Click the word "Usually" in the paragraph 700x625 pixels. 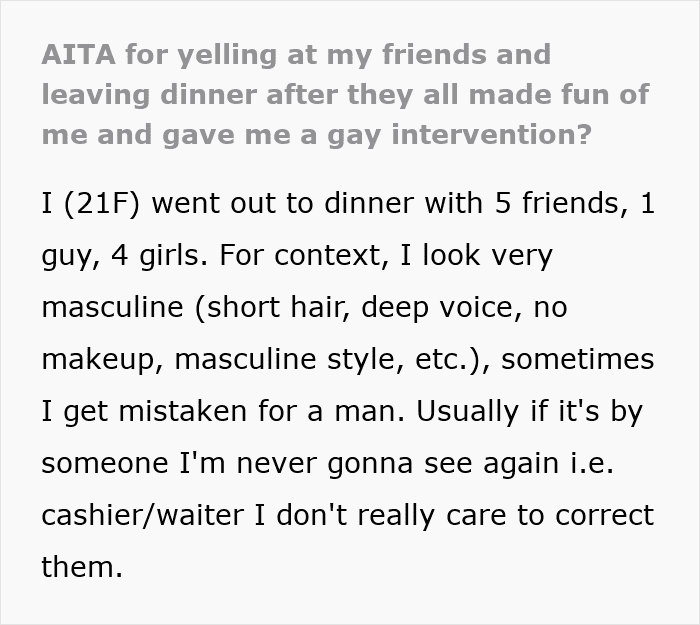click(449, 412)
